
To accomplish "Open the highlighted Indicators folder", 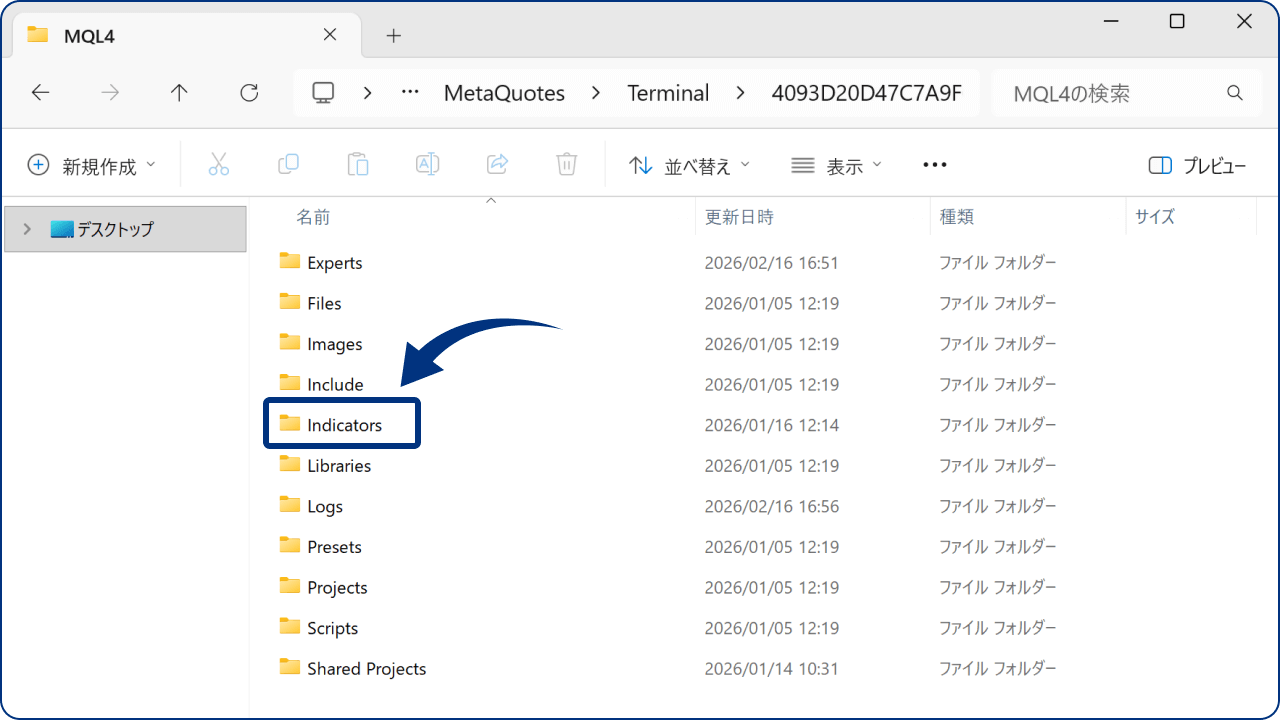I will tap(346, 424).
